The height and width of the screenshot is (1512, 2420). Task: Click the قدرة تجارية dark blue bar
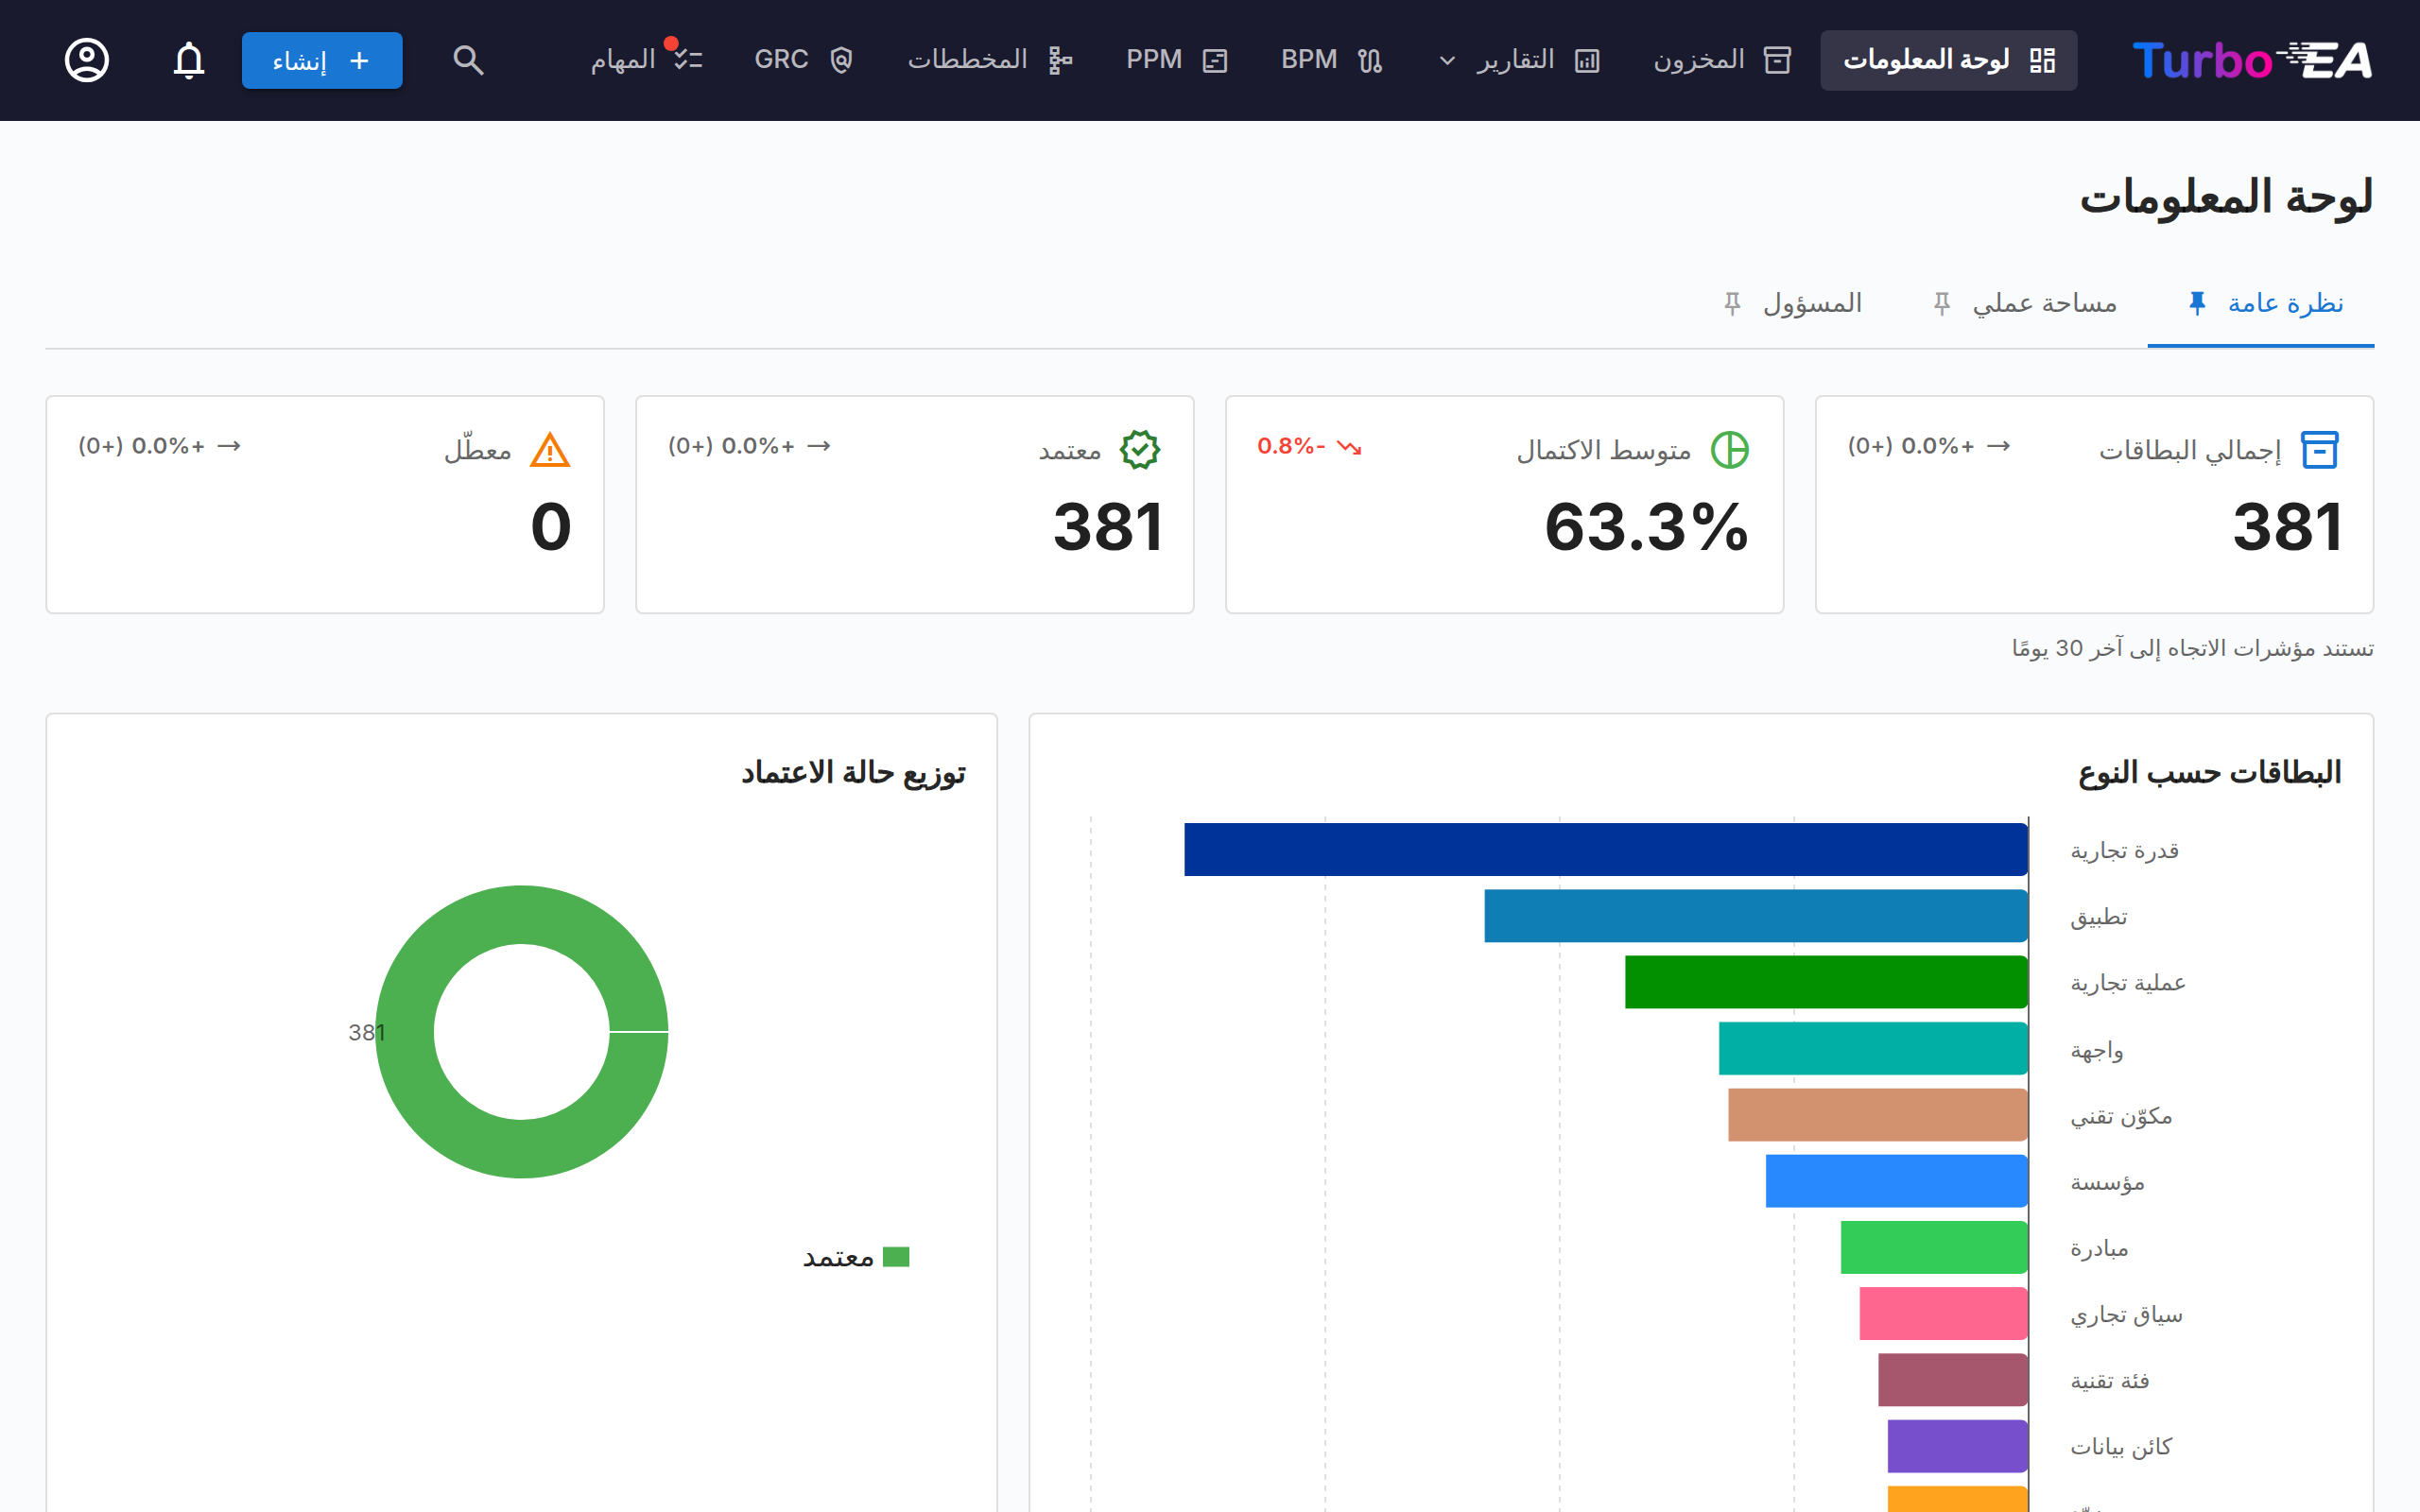point(1606,849)
